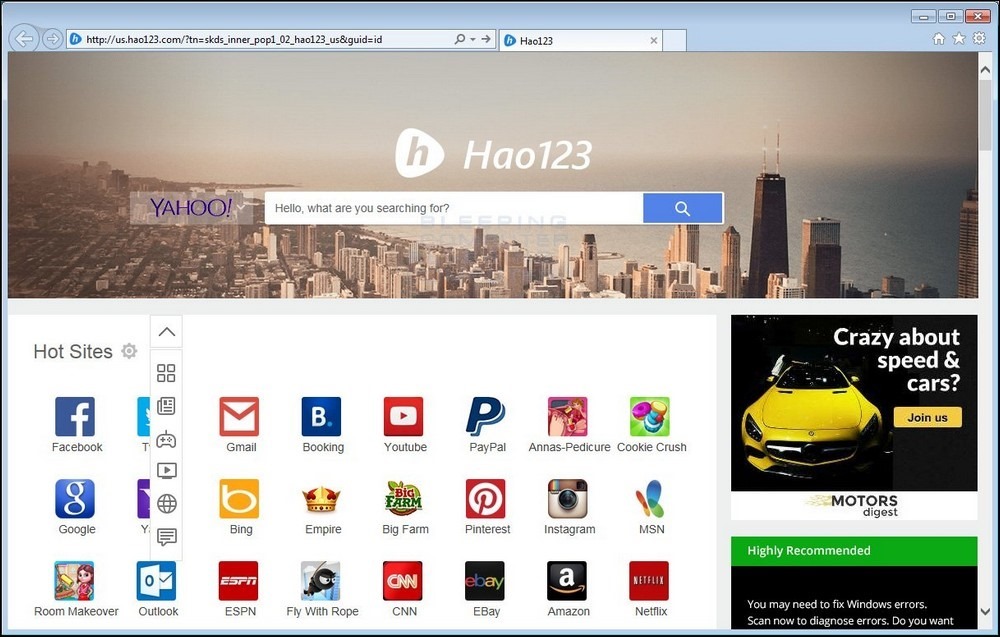Click the page scrollbar up arrow
The height and width of the screenshot is (637, 1000).
[x=985, y=70]
